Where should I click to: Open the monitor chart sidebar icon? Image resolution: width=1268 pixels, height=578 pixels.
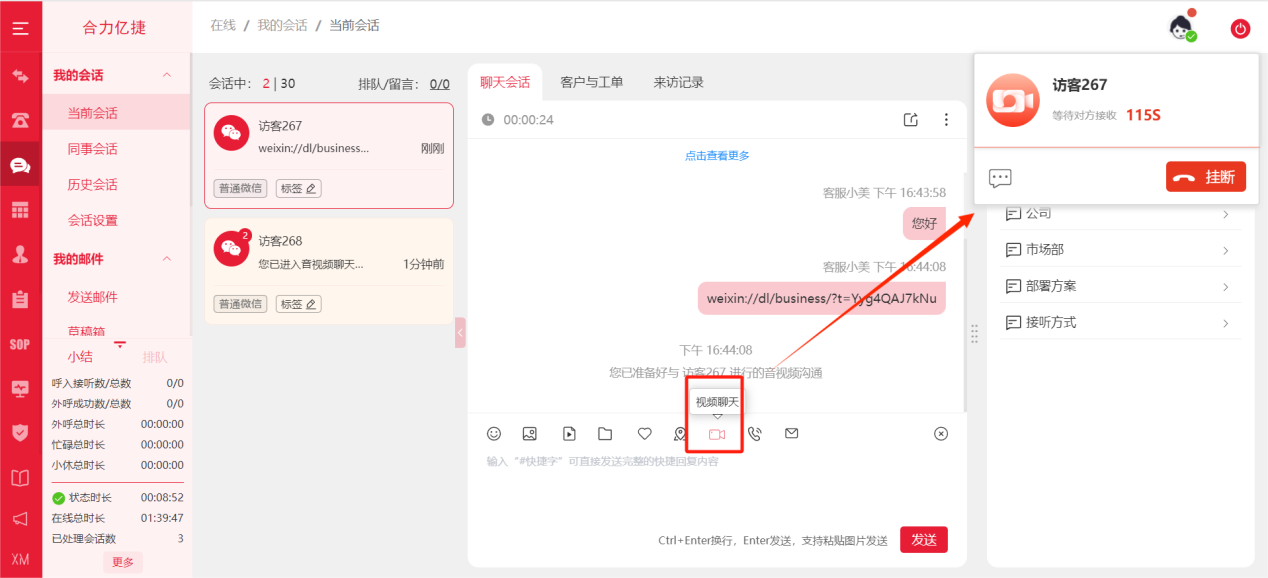(x=20, y=388)
